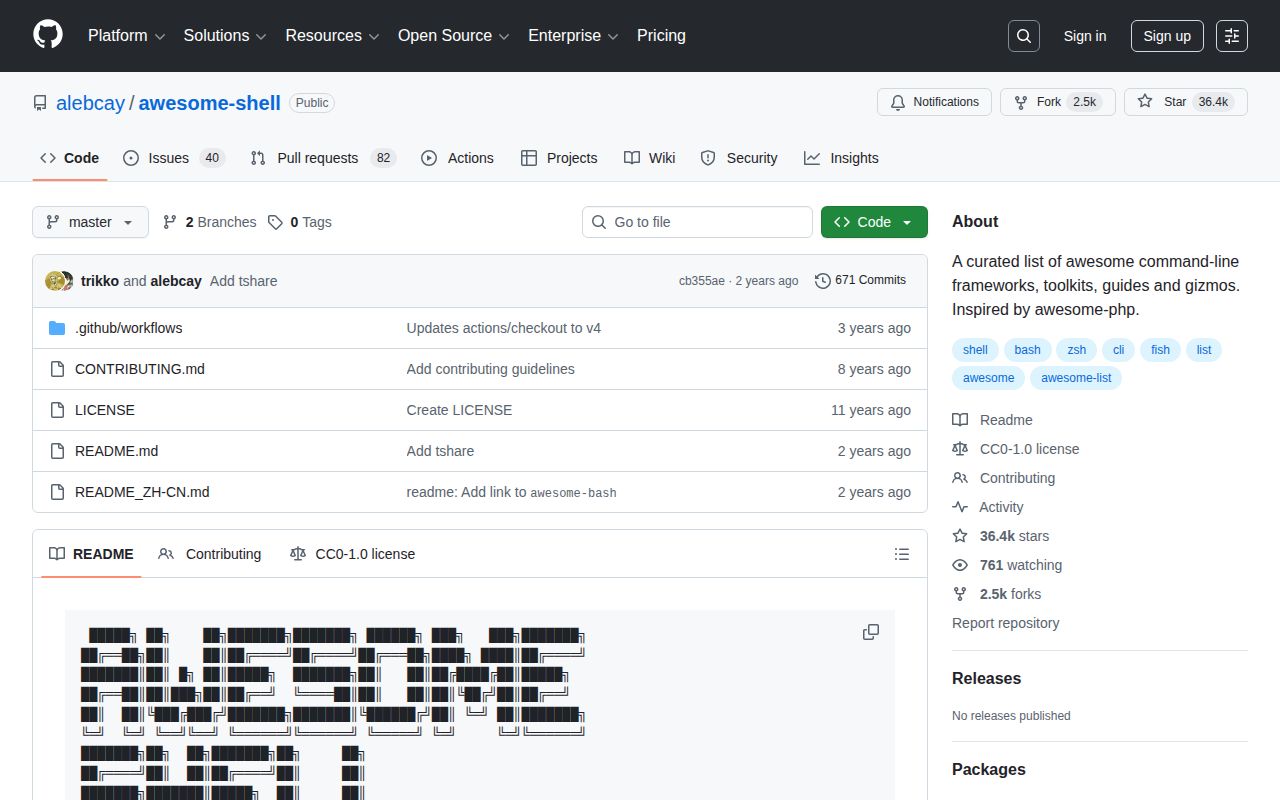Click the commit history clock icon
This screenshot has height=800, width=1280.
(823, 280)
